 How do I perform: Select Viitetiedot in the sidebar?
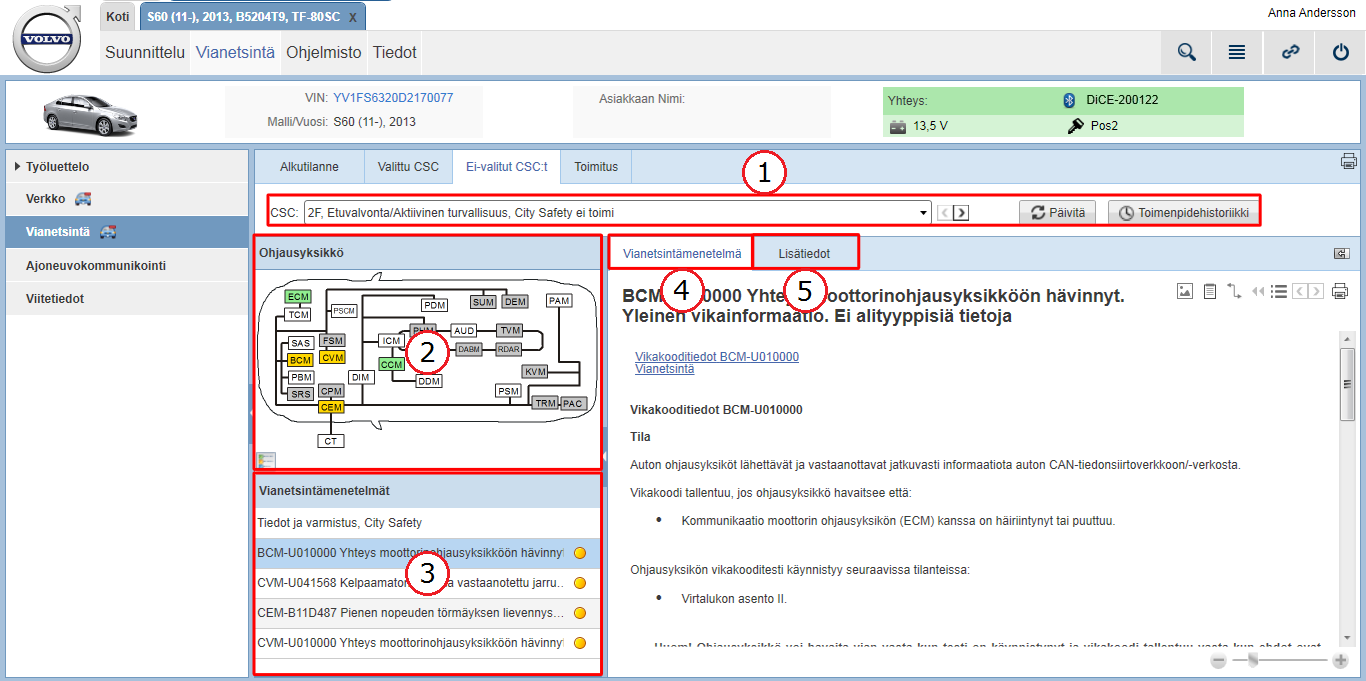(x=127, y=298)
